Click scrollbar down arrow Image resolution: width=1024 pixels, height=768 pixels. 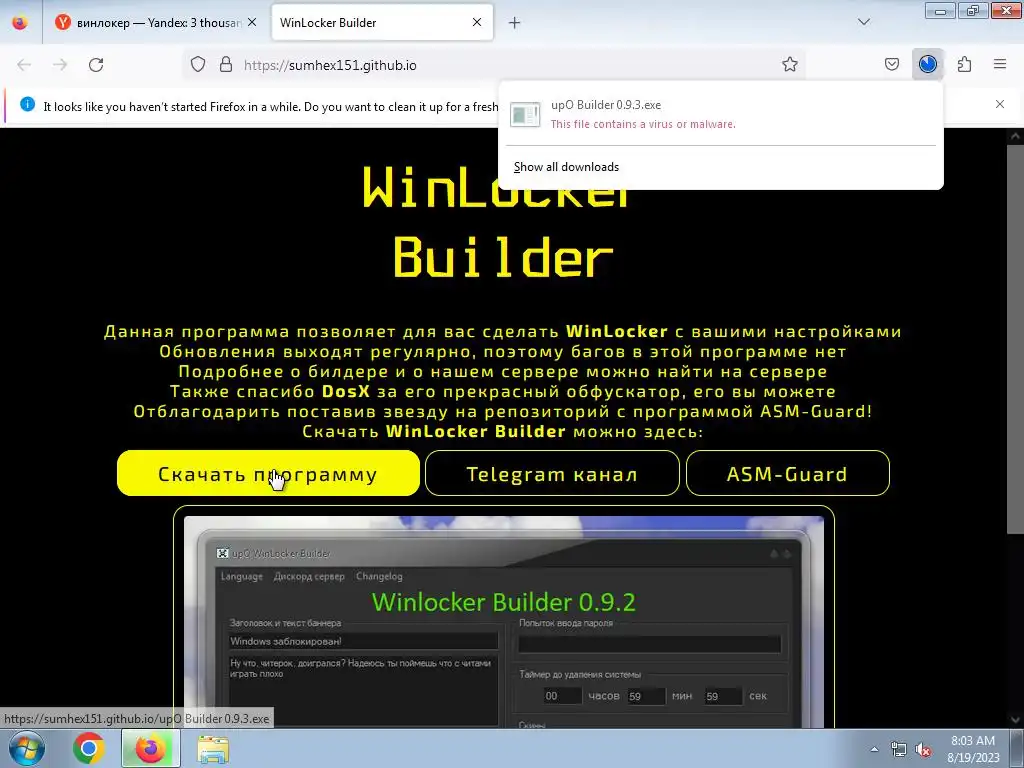[x=1015, y=720]
